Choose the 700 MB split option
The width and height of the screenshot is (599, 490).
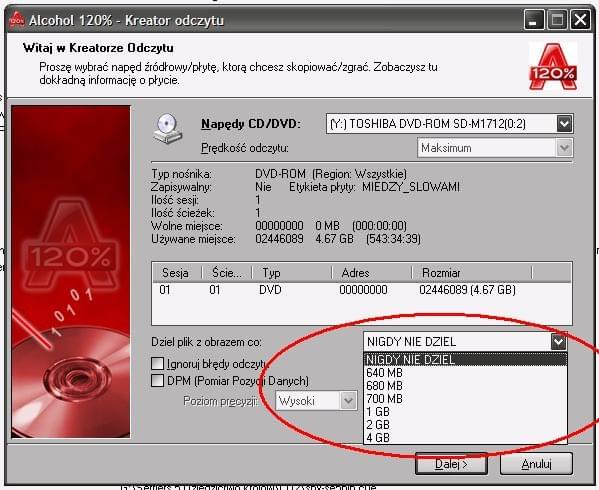(x=465, y=399)
